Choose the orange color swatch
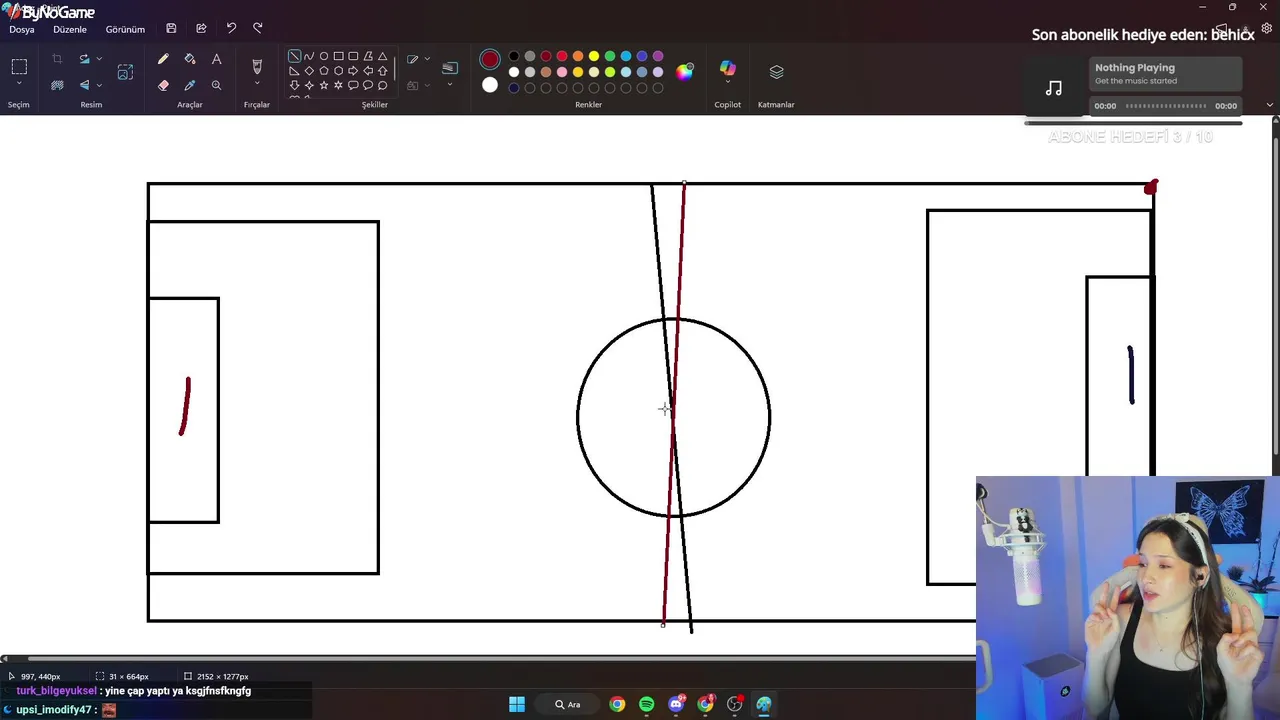This screenshot has width=1280, height=720. click(578, 56)
